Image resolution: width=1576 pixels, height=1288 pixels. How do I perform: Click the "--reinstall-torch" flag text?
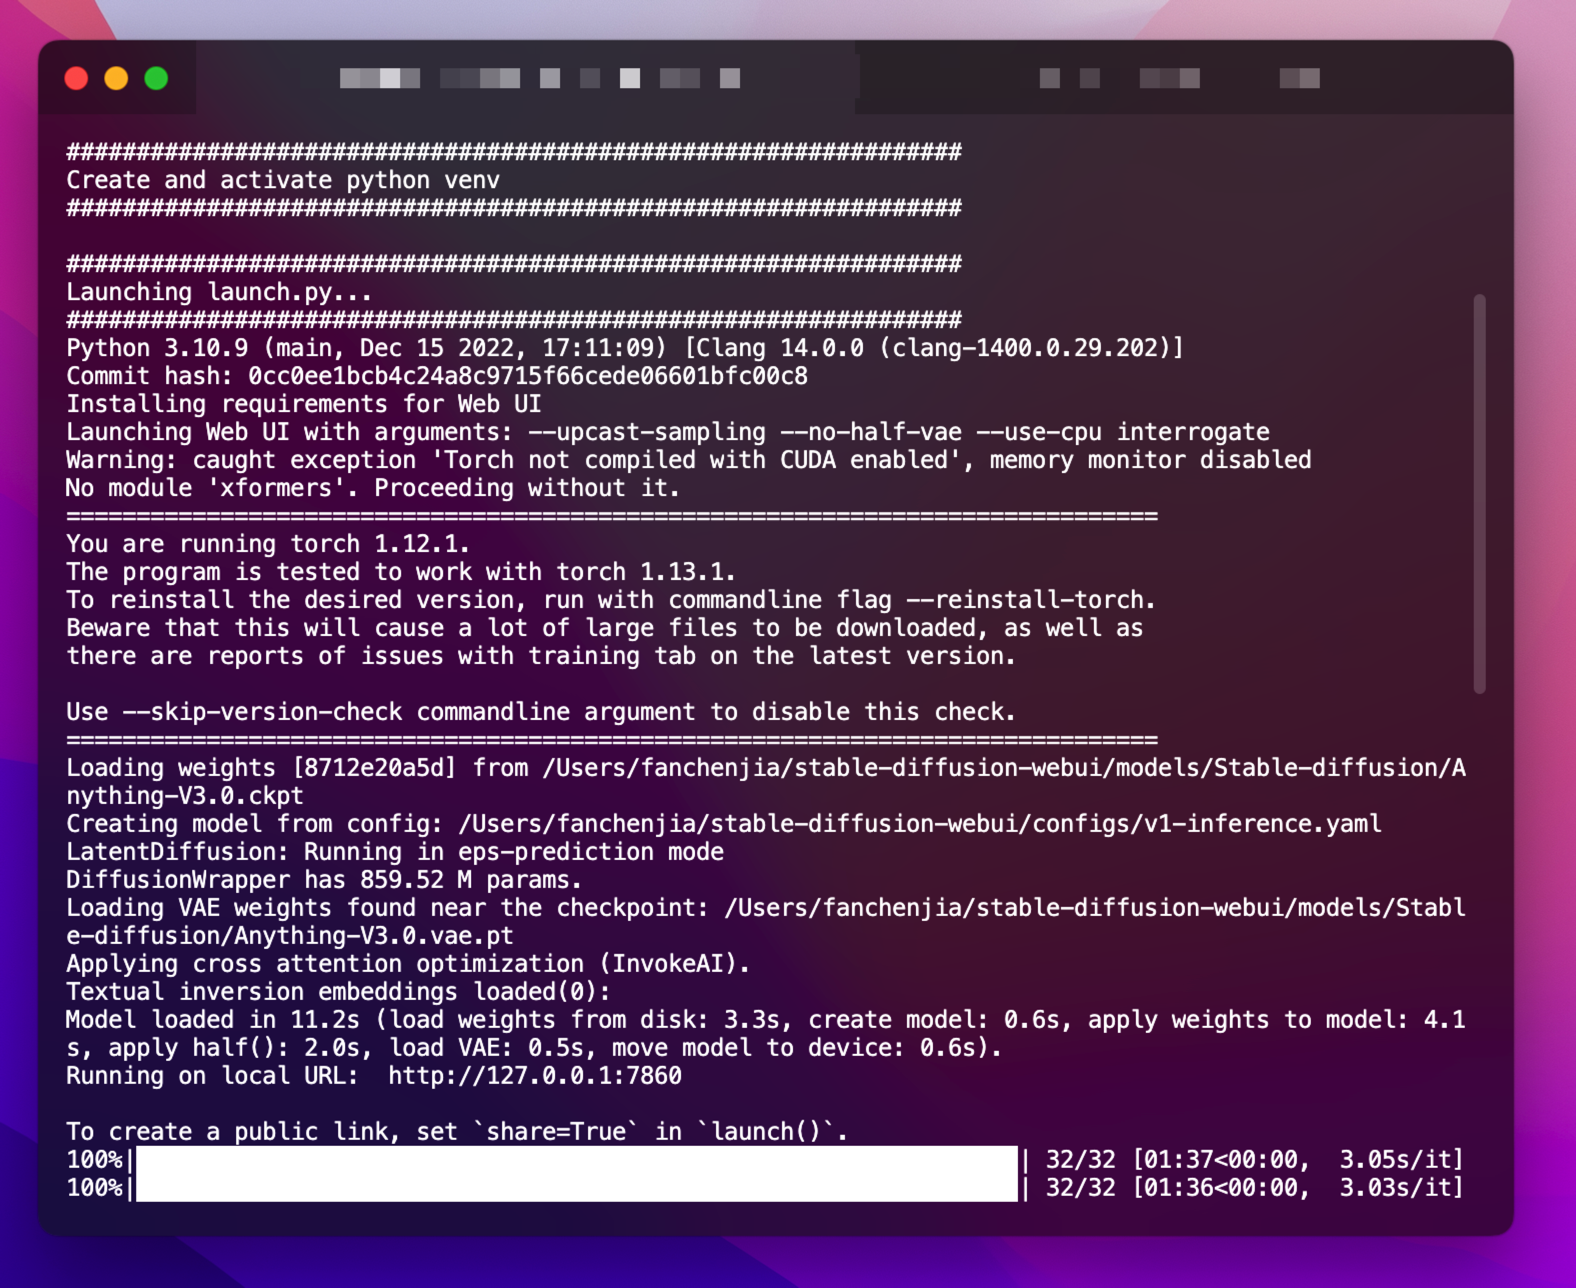click(x=1025, y=600)
